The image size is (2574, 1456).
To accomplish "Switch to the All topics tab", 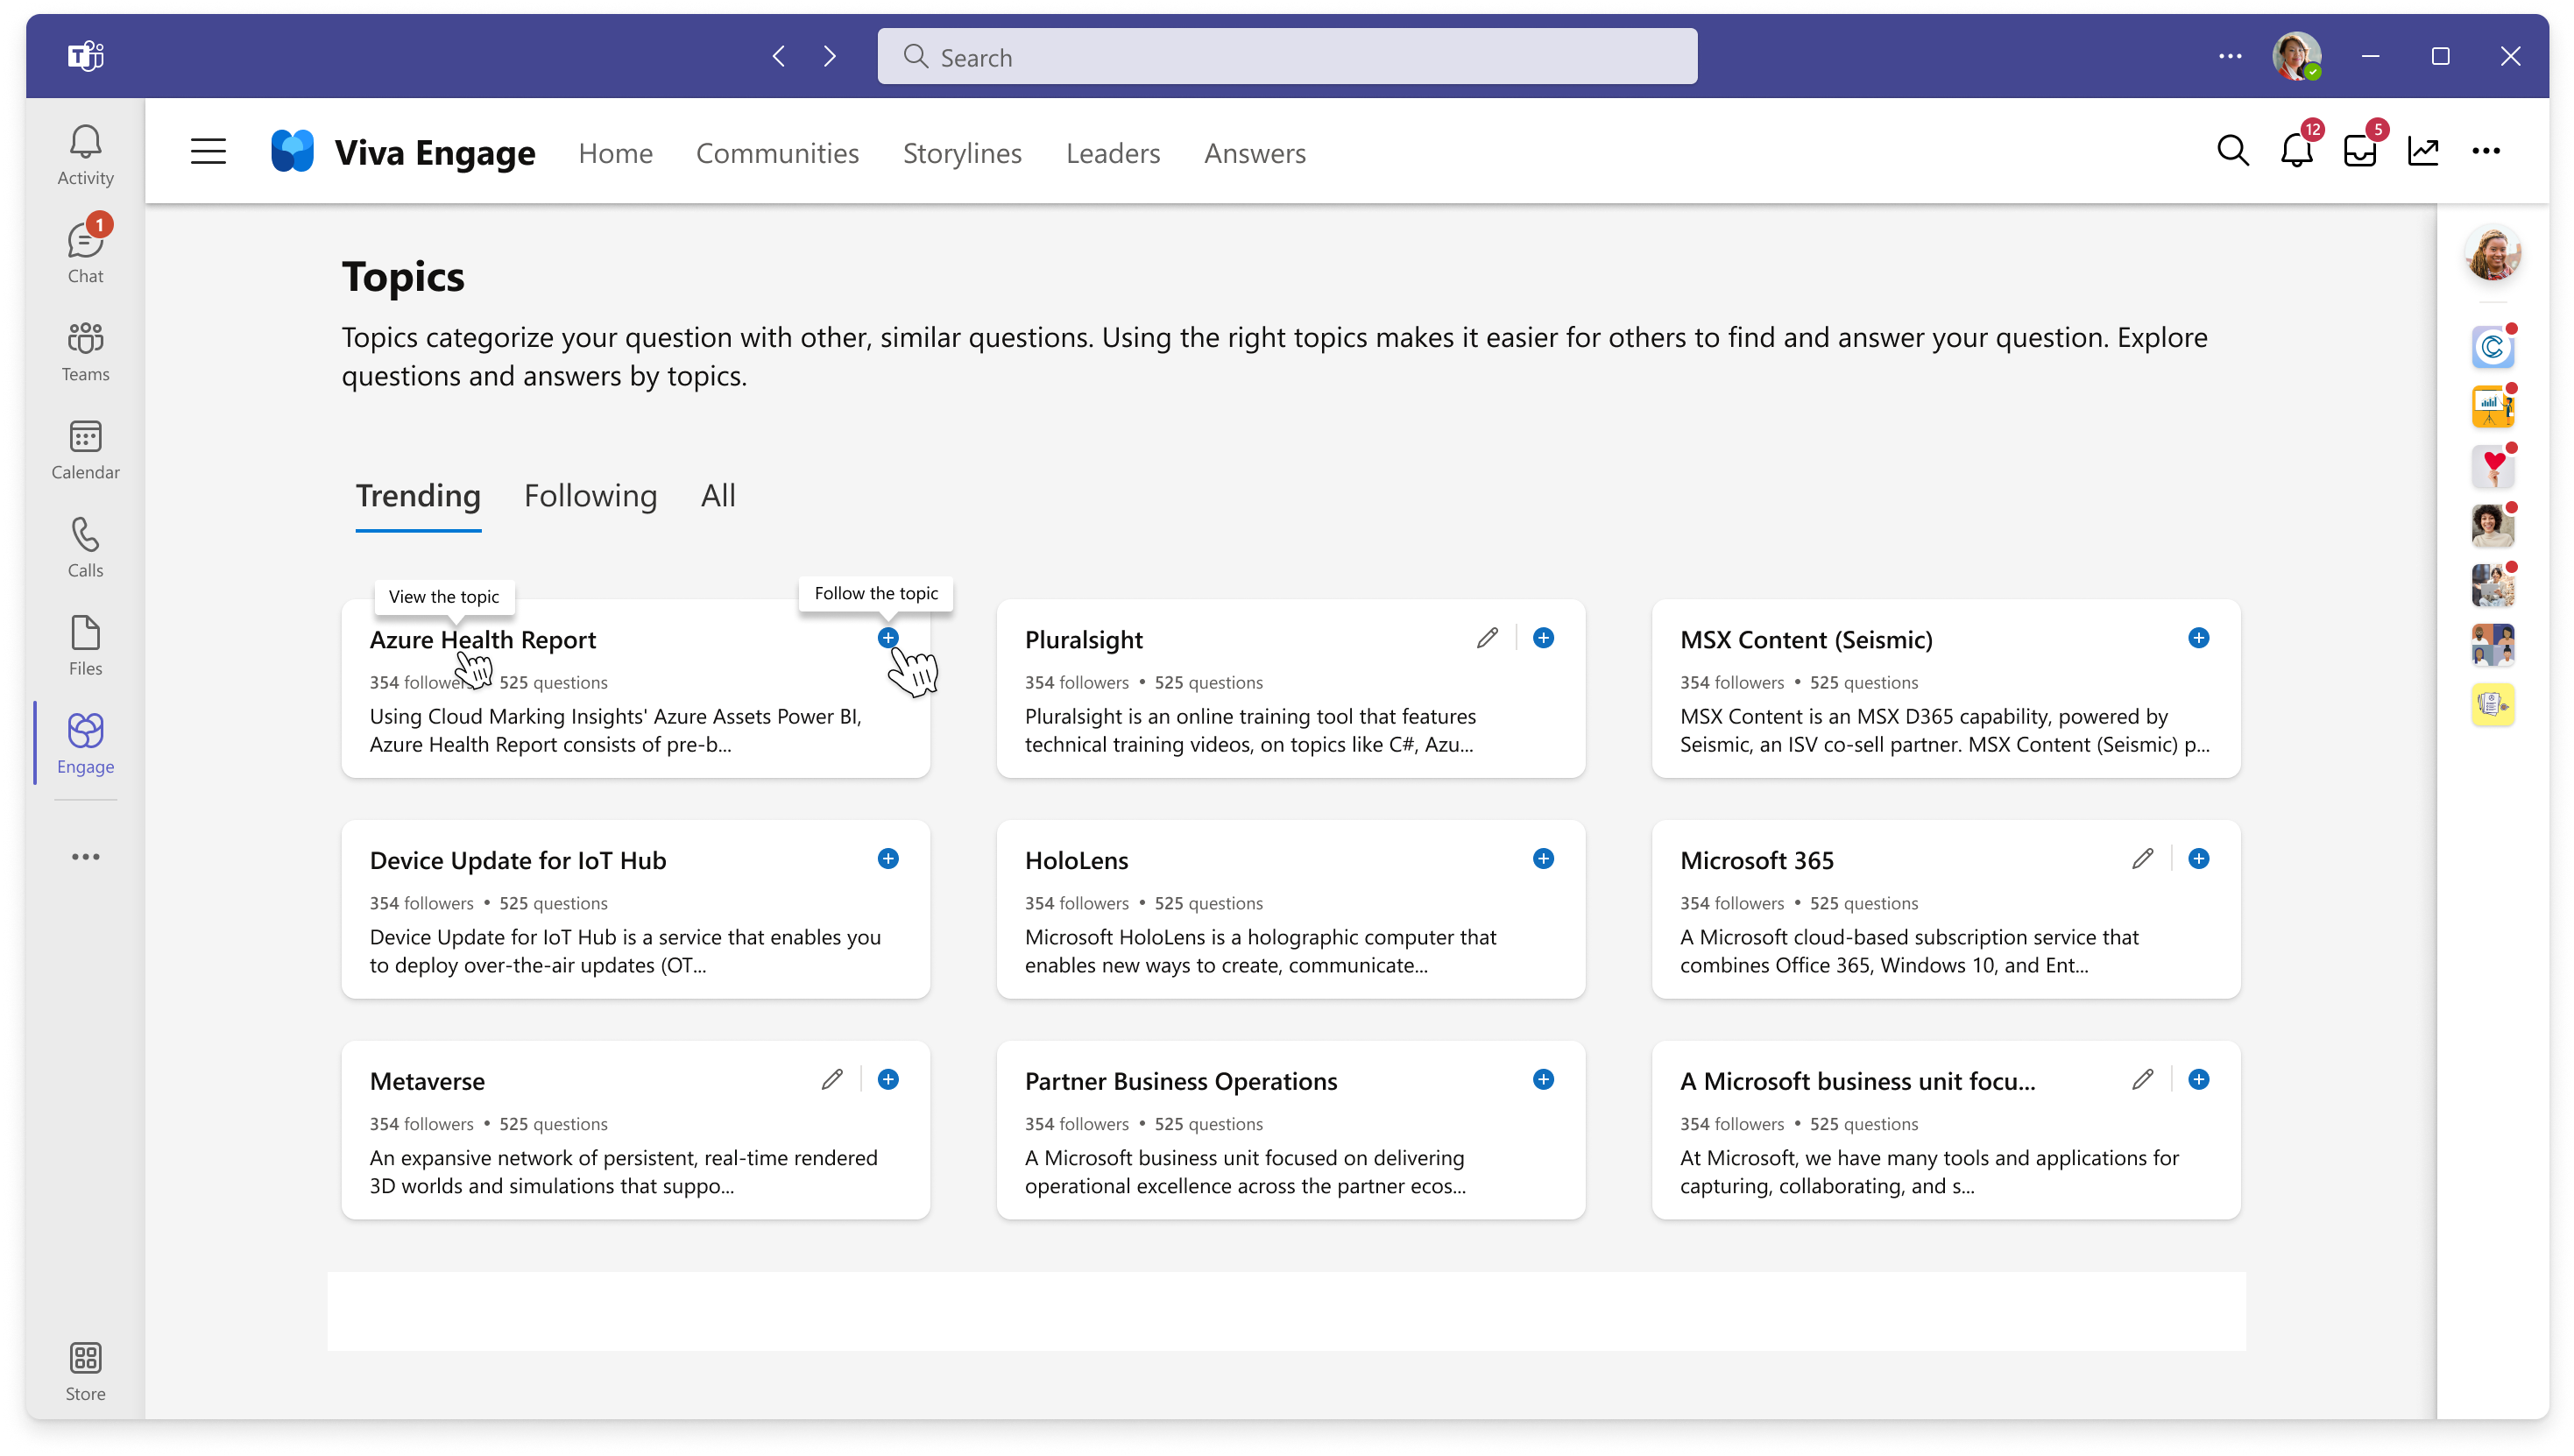I will pos(718,495).
